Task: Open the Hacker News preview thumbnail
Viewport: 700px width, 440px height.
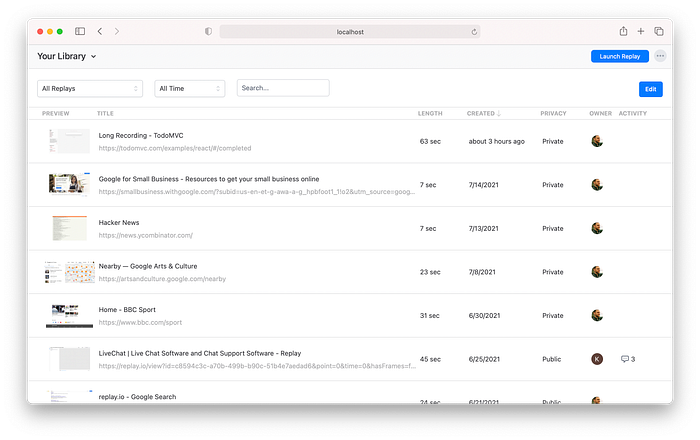Action: point(69,228)
